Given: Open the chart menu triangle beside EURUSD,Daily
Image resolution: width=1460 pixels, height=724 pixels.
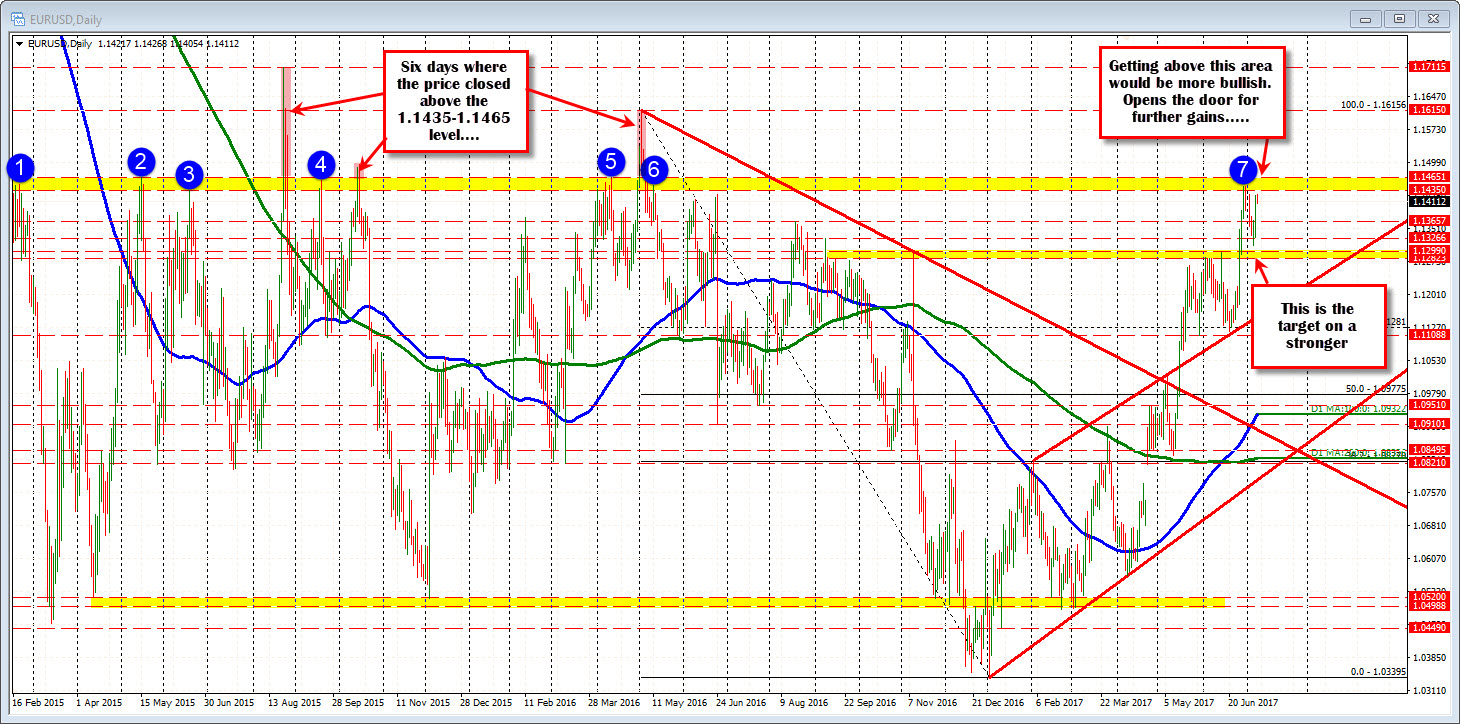Looking at the screenshot, I should pyautogui.click(x=20, y=43).
